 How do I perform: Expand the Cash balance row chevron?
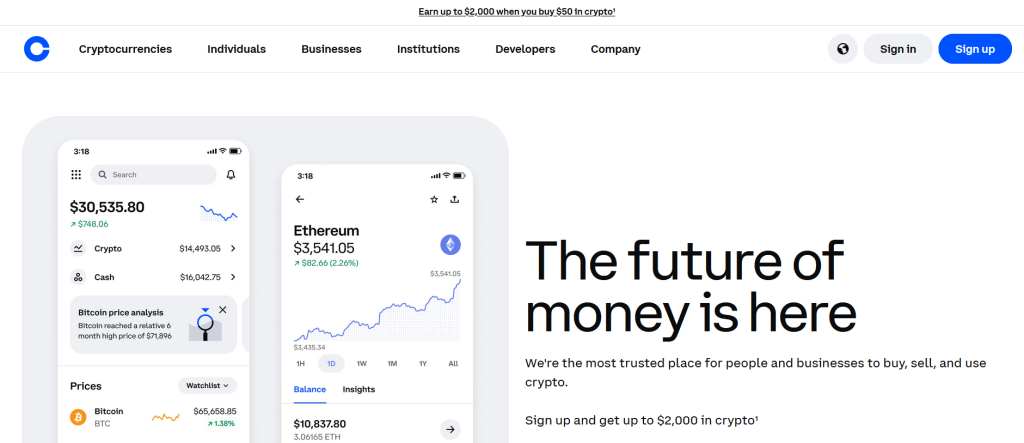(x=233, y=277)
